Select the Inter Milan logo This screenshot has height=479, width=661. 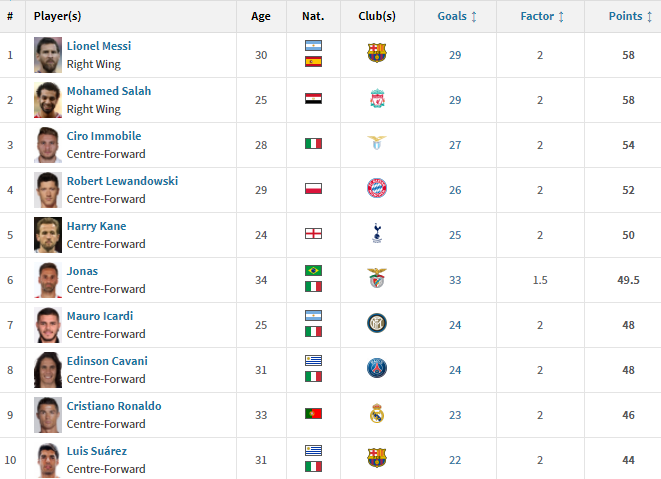coord(377,323)
